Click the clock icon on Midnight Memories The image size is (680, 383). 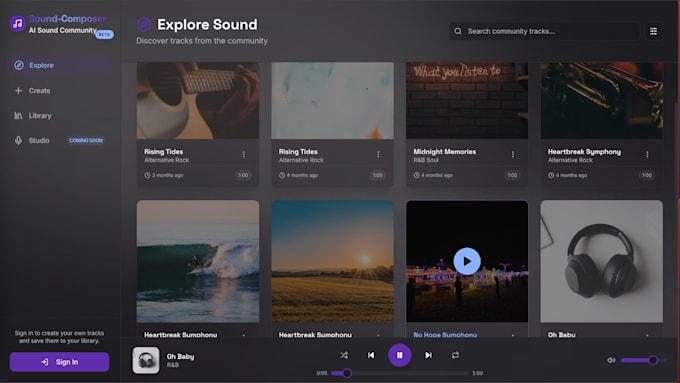click(416, 175)
